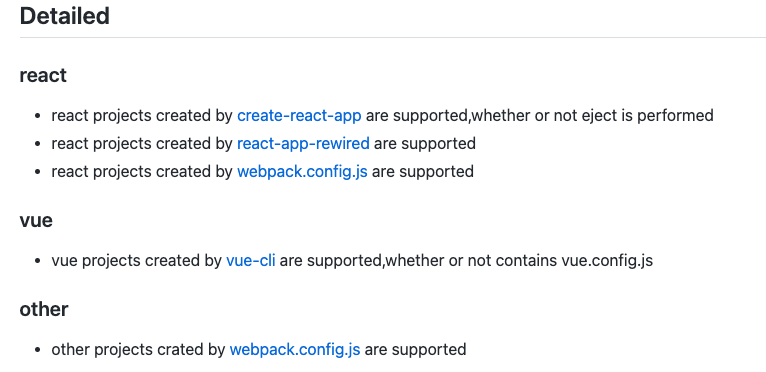Click the vue subsection heading

pos(36,220)
